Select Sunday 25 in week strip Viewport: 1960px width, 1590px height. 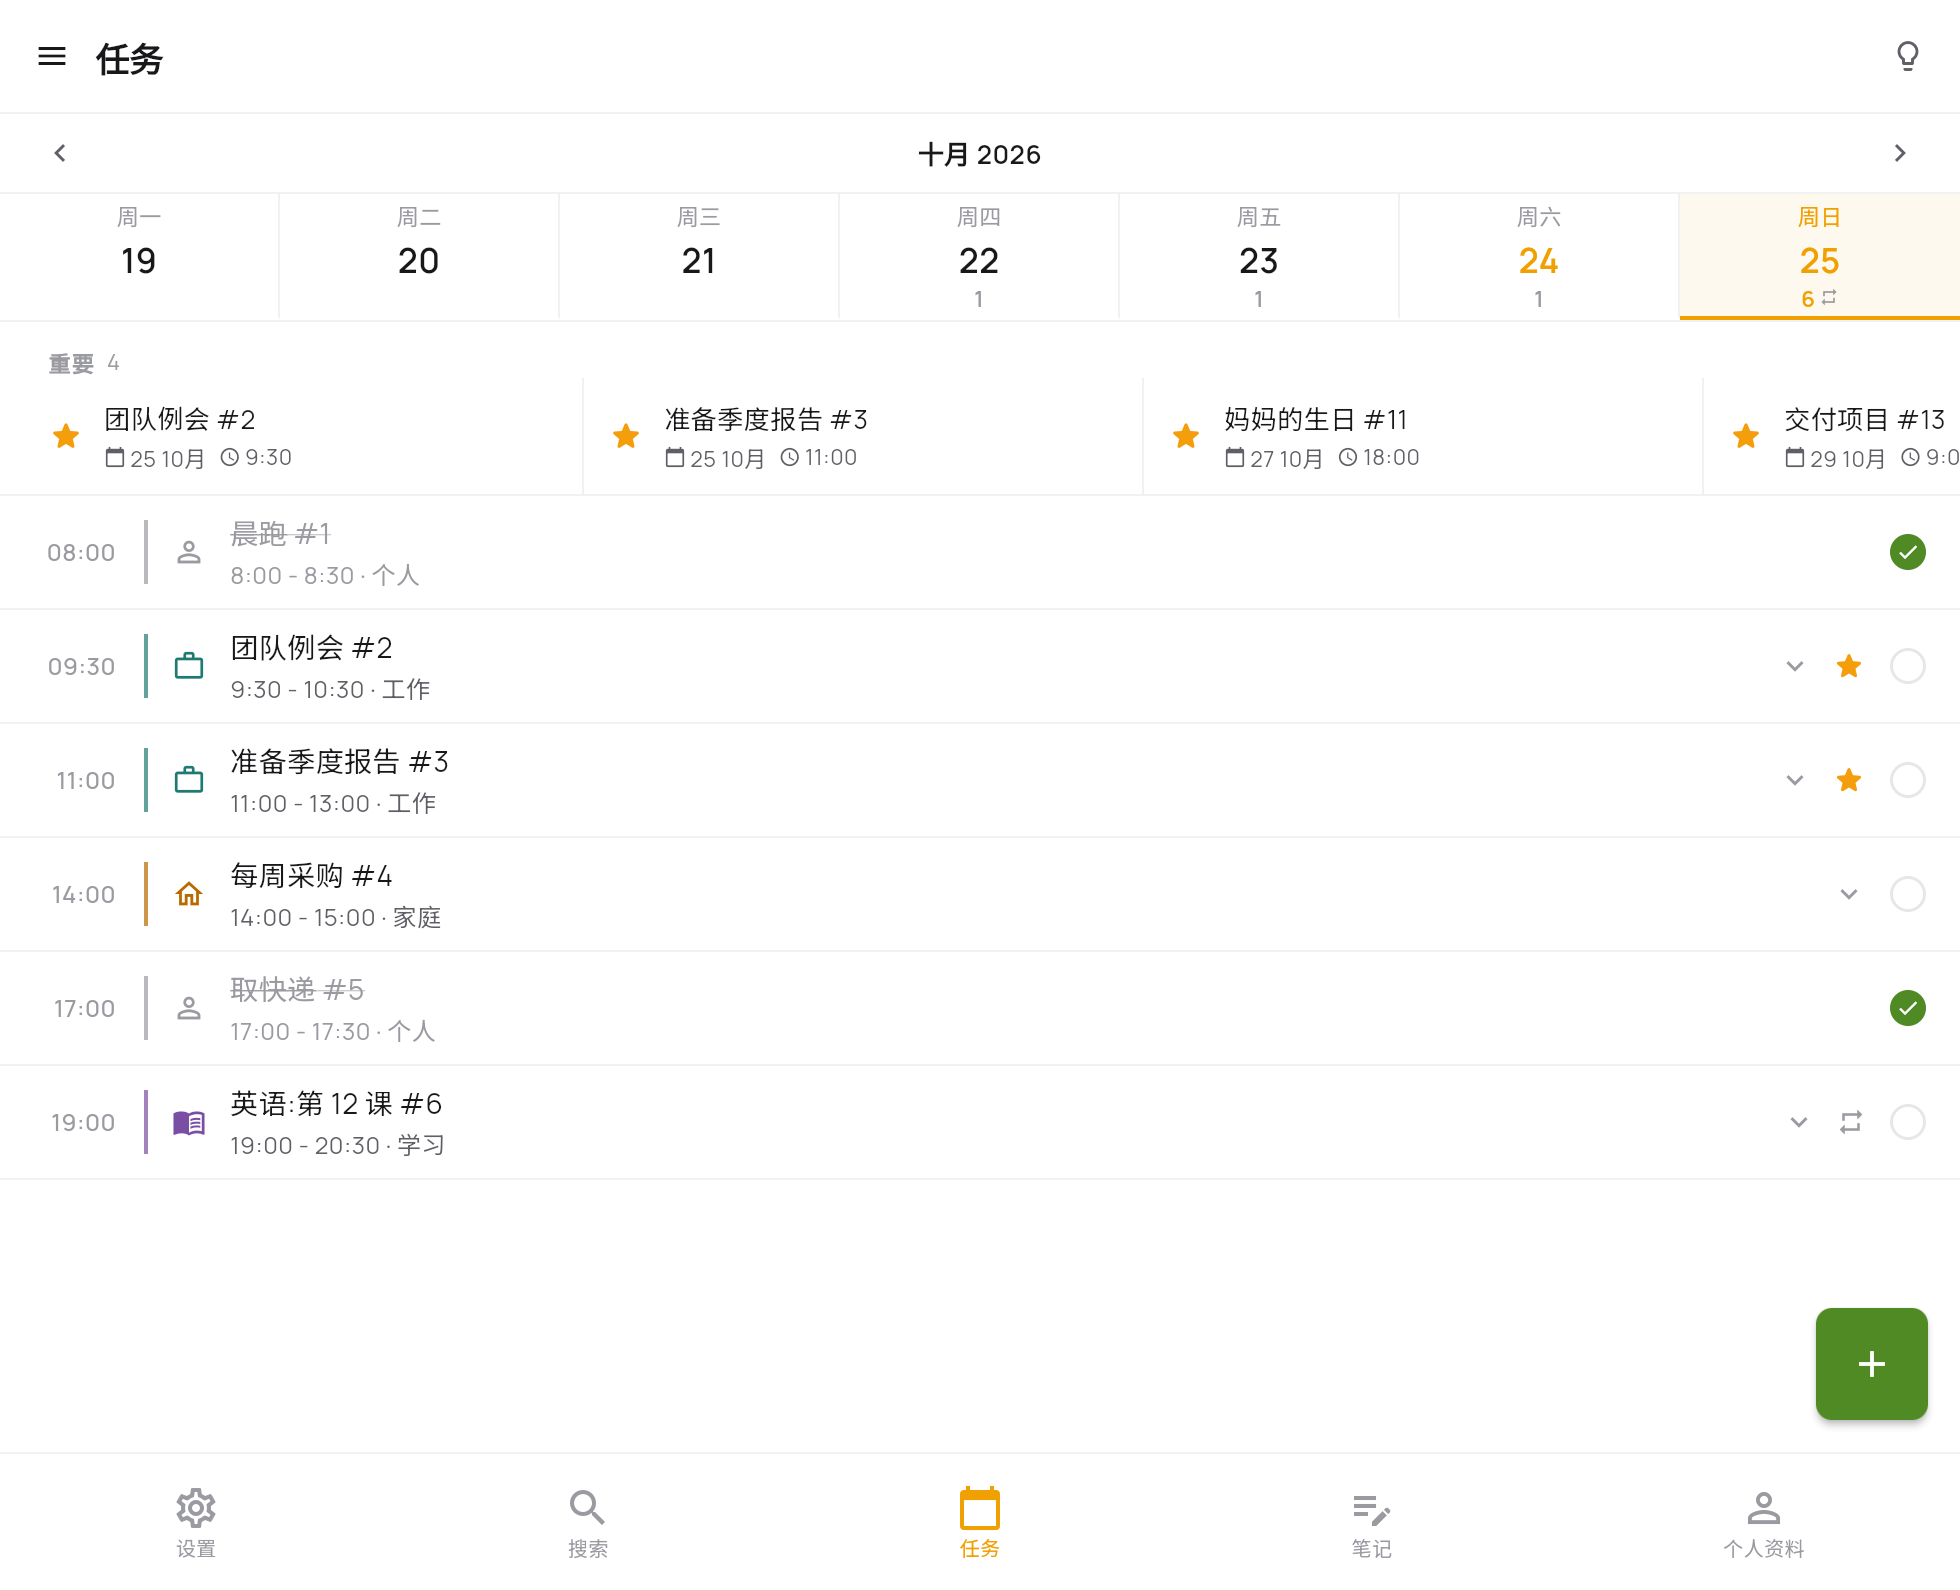click(x=1820, y=257)
